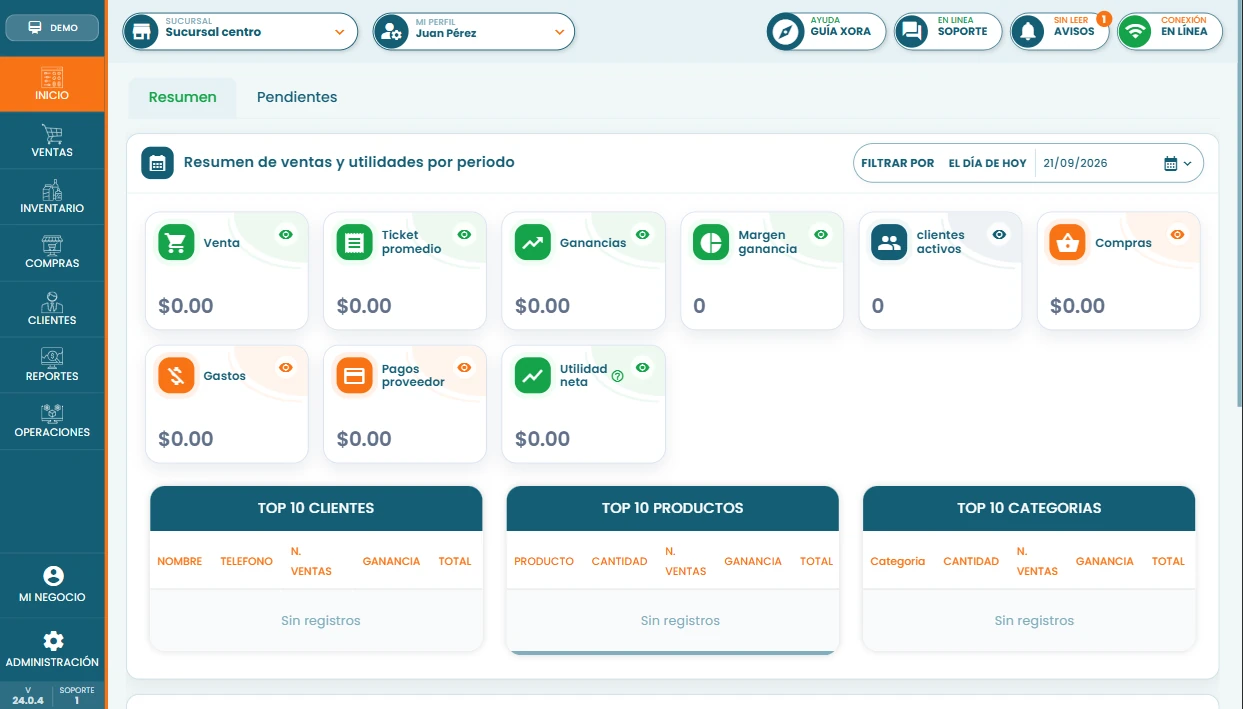Open Avisos notifications bell
1243x709 pixels.
click(1060, 31)
